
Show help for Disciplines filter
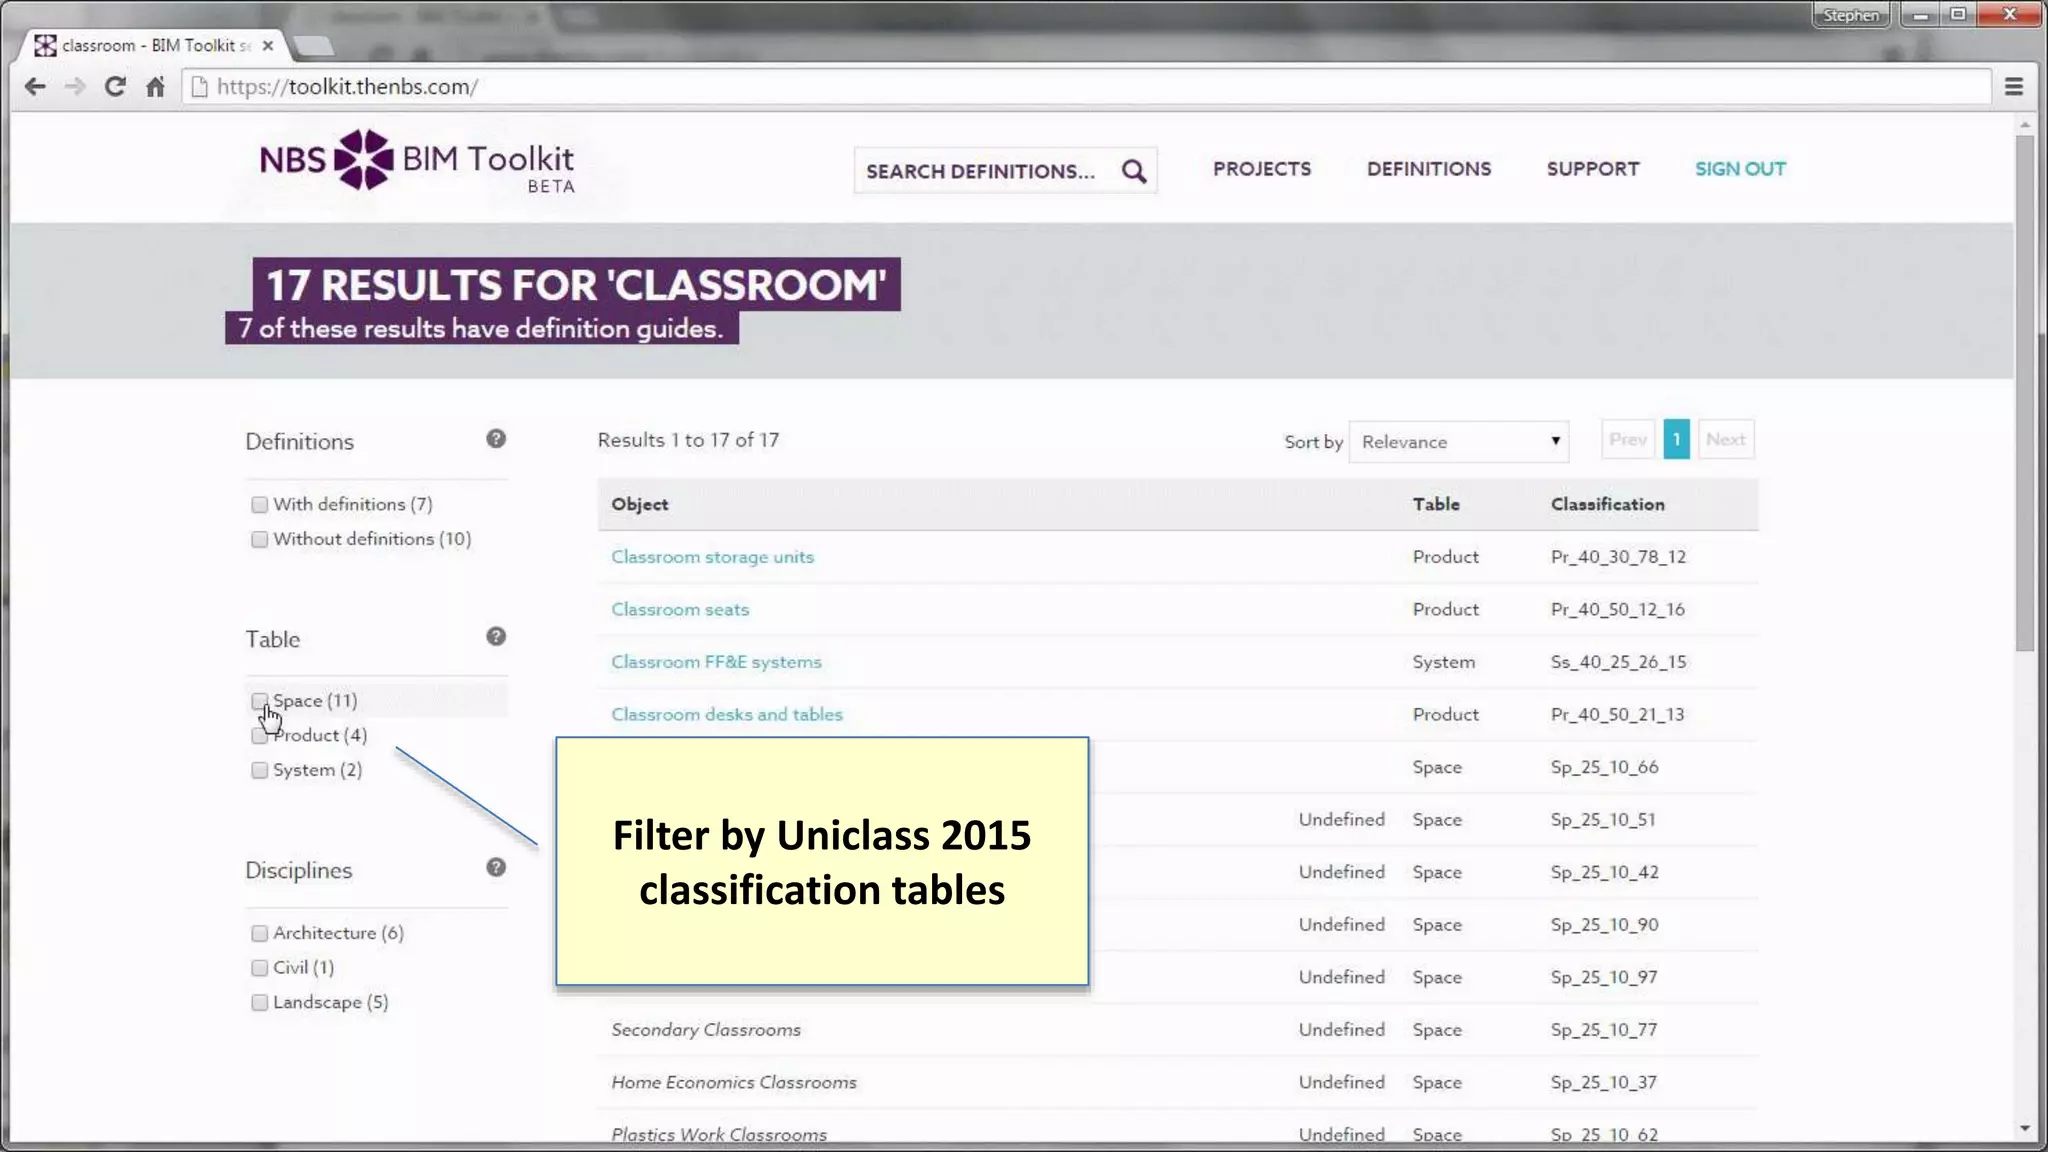[496, 868]
